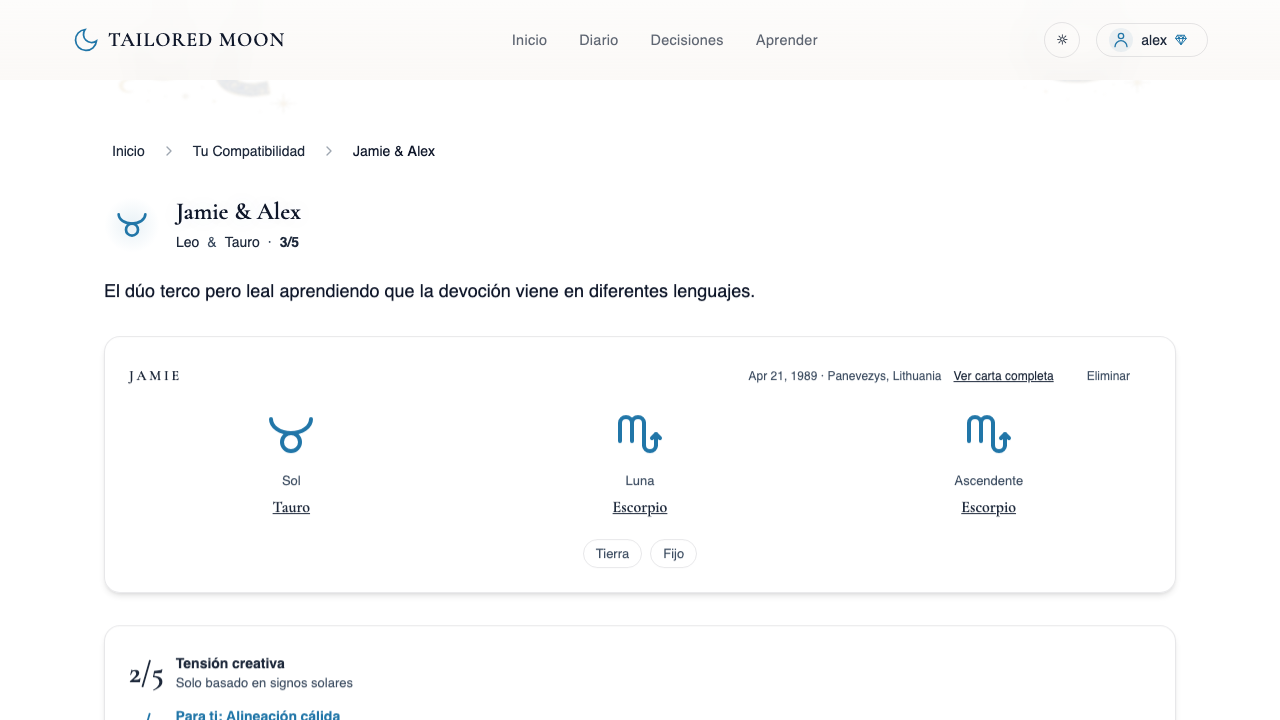Image resolution: width=1280 pixels, height=720 pixels.
Task: Click the Tailored Moon crescent logo icon
Action: (x=86, y=40)
